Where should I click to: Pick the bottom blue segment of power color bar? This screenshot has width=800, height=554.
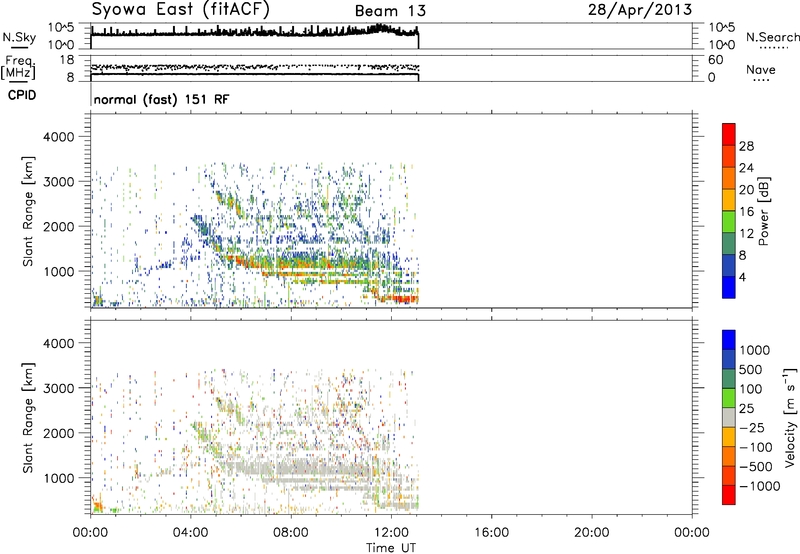tap(729, 287)
